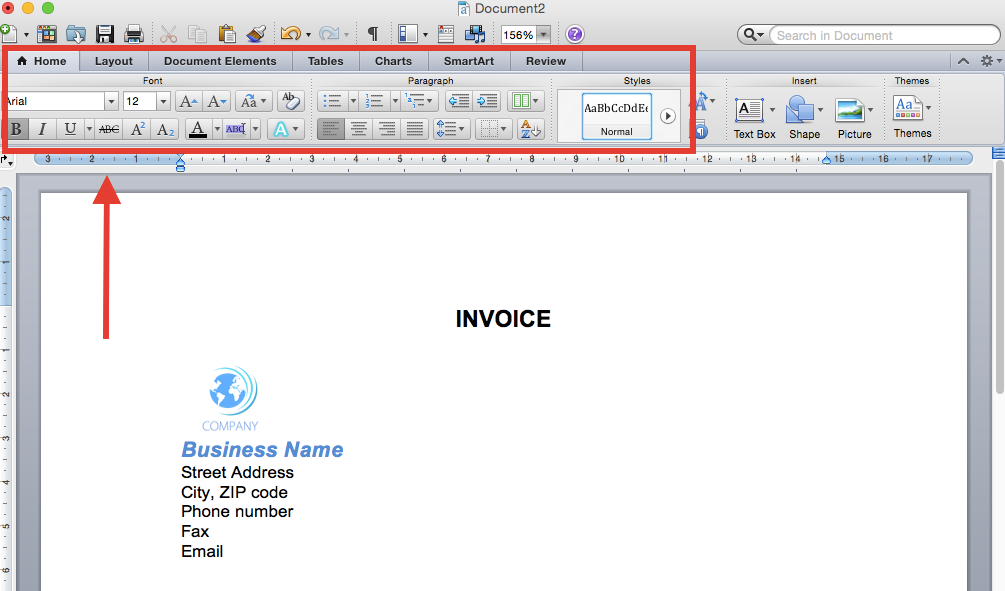Select Normal style
This screenshot has height=591, width=1005.
click(617, 116)
